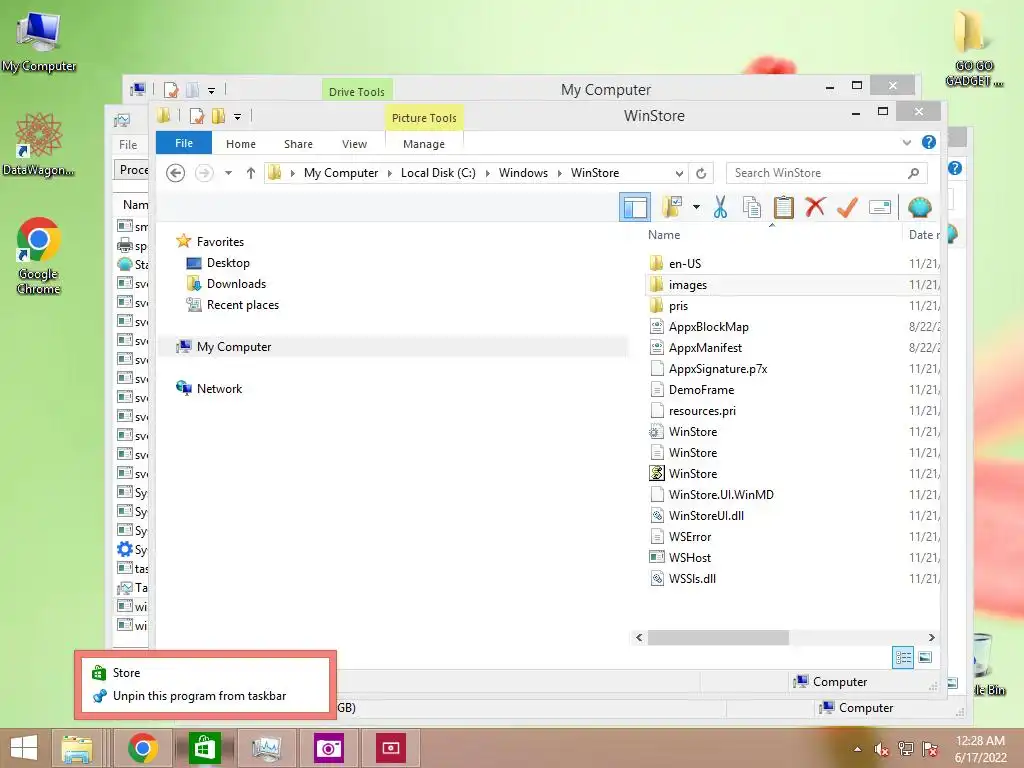
Task: Click Local Disk (C:) in the breadcrumb
Action: point(438,173)
